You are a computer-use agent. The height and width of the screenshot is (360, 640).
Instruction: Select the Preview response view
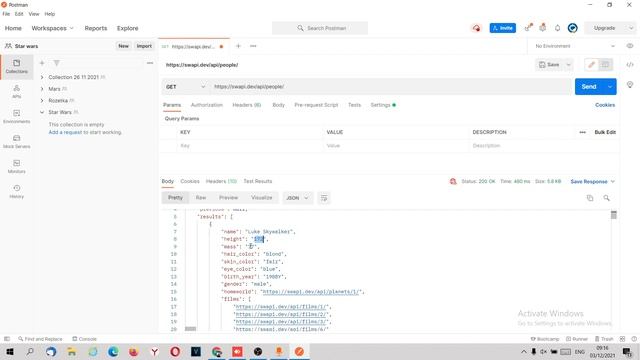pyautogui.click(x=228, y=198)
